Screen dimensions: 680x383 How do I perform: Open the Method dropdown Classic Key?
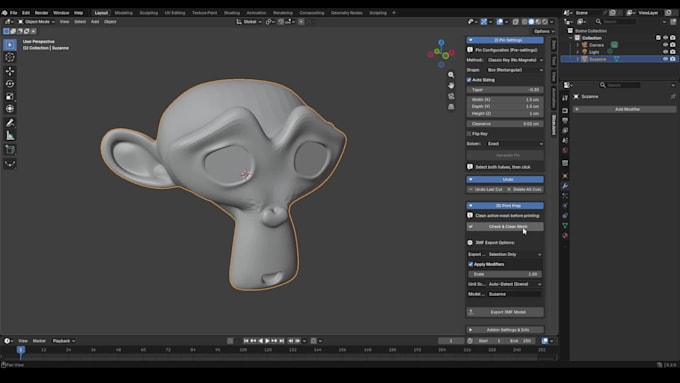click(515, 60)
